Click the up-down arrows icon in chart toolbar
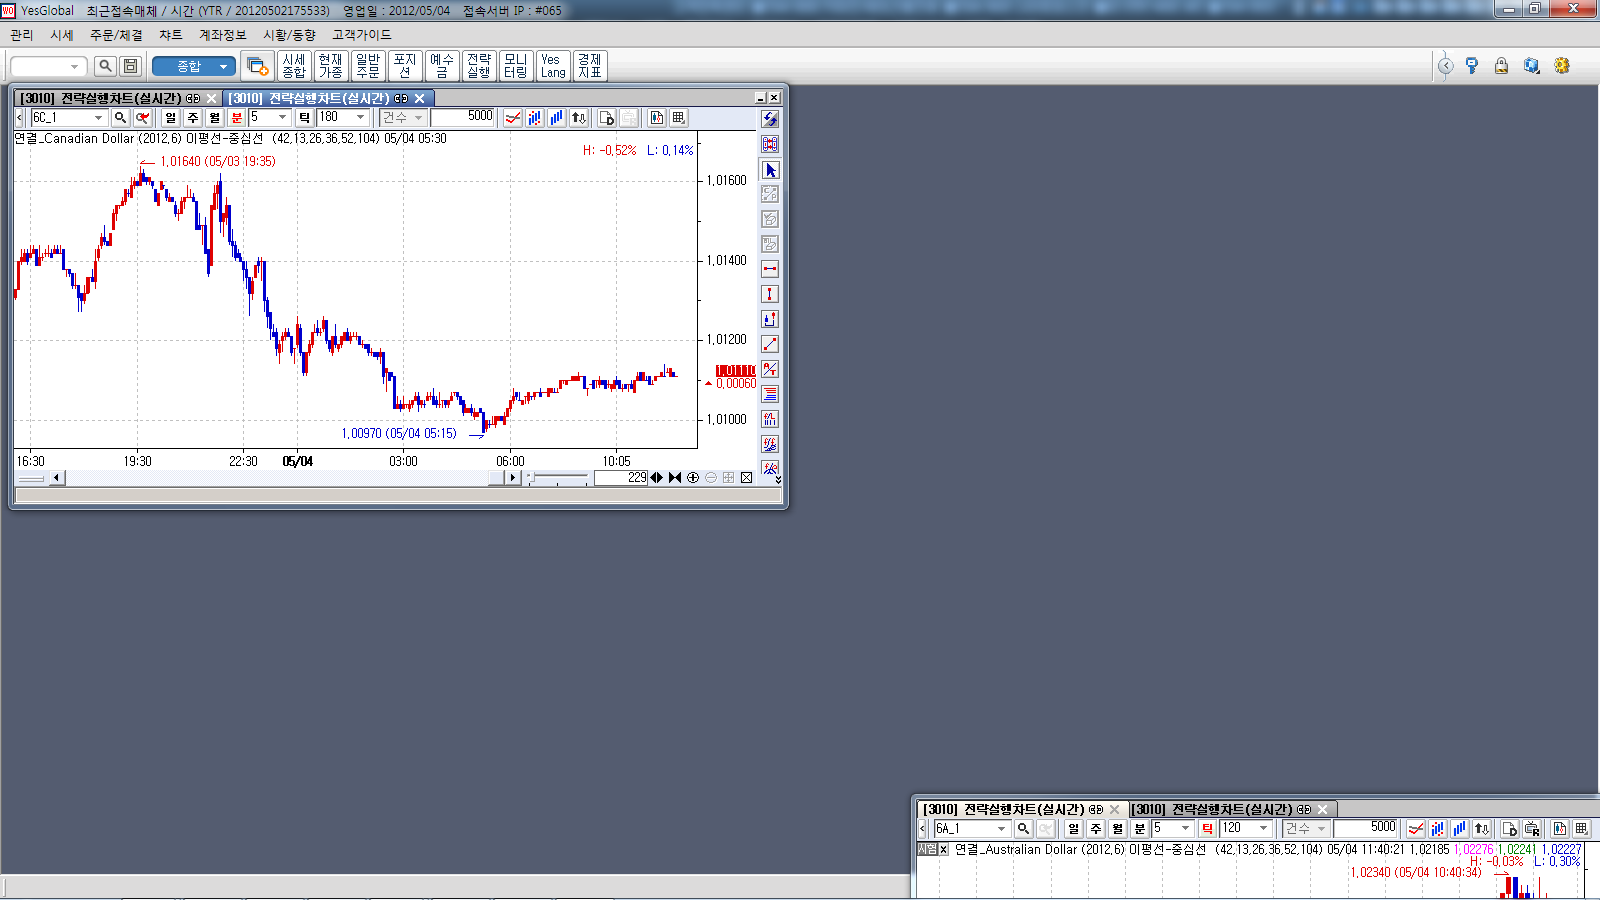The image size is (1600, 900). tap(579, 118)
